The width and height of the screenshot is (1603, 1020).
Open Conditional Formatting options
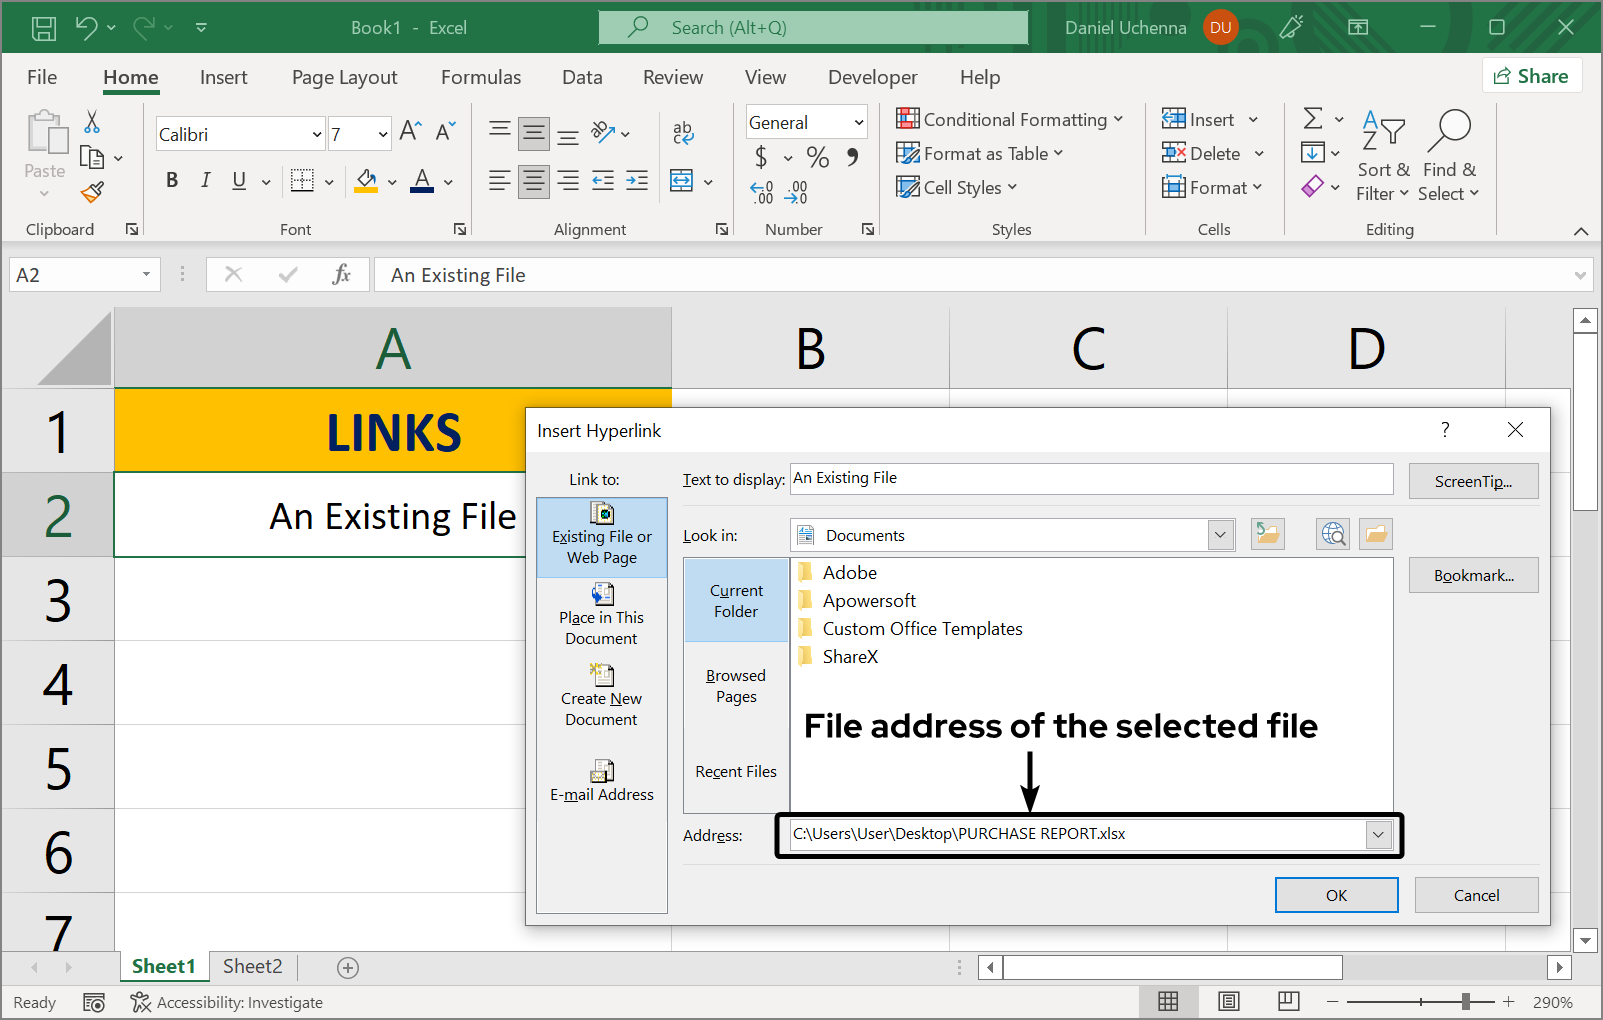[1010, 119]
